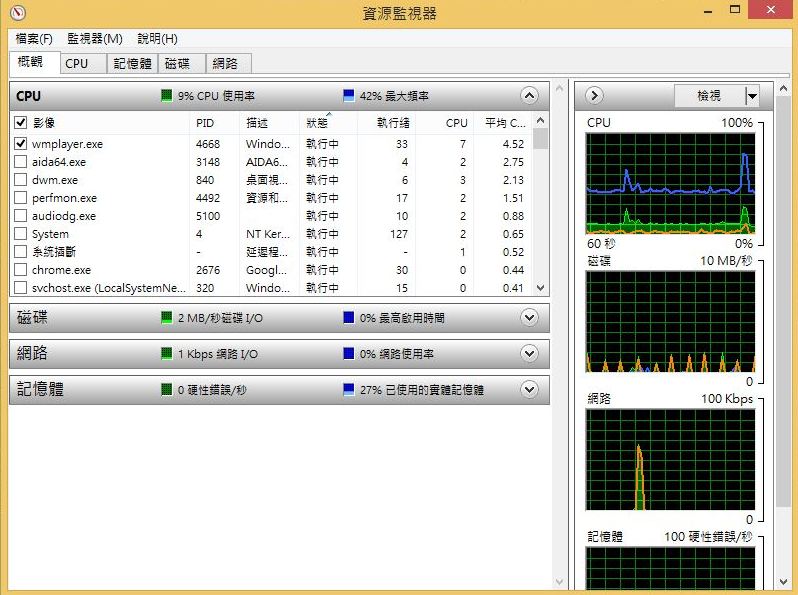
Task: Click the Resource Monitor app icon in title bar
Action: pyautogui.click(x=18, y=12)
